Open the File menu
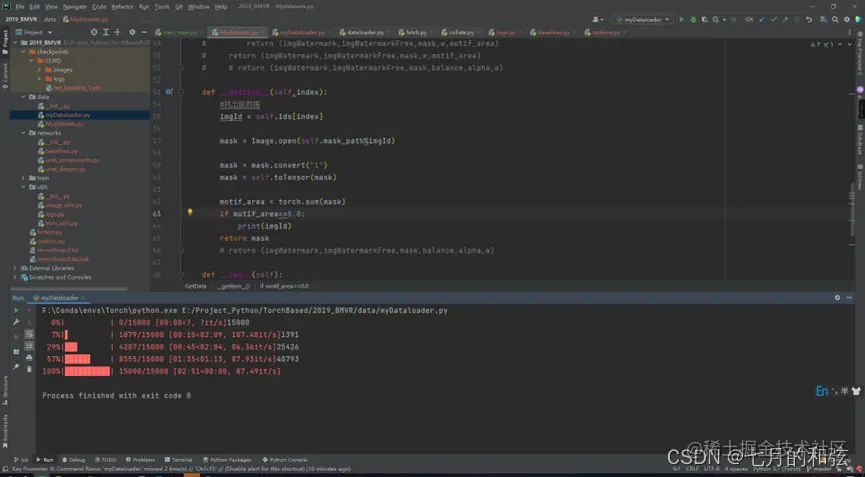865x477 pixels. 20,7
